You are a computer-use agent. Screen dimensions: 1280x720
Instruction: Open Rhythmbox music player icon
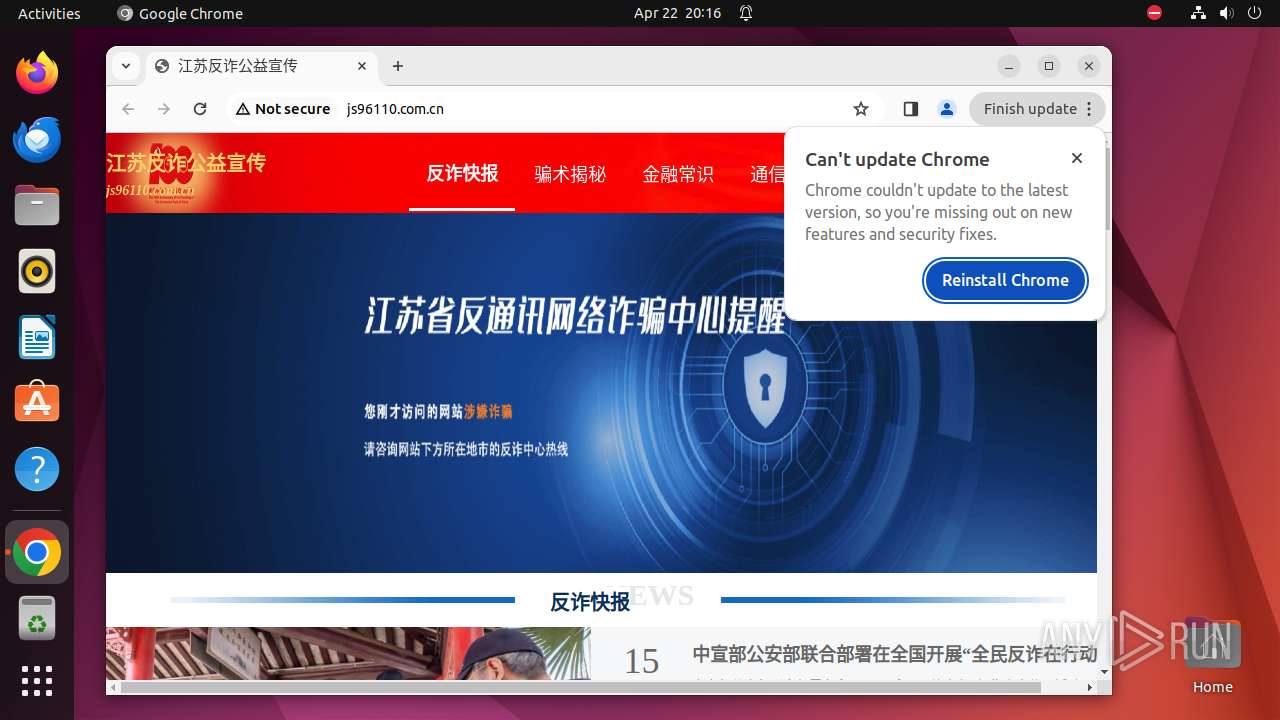point(37,271)
